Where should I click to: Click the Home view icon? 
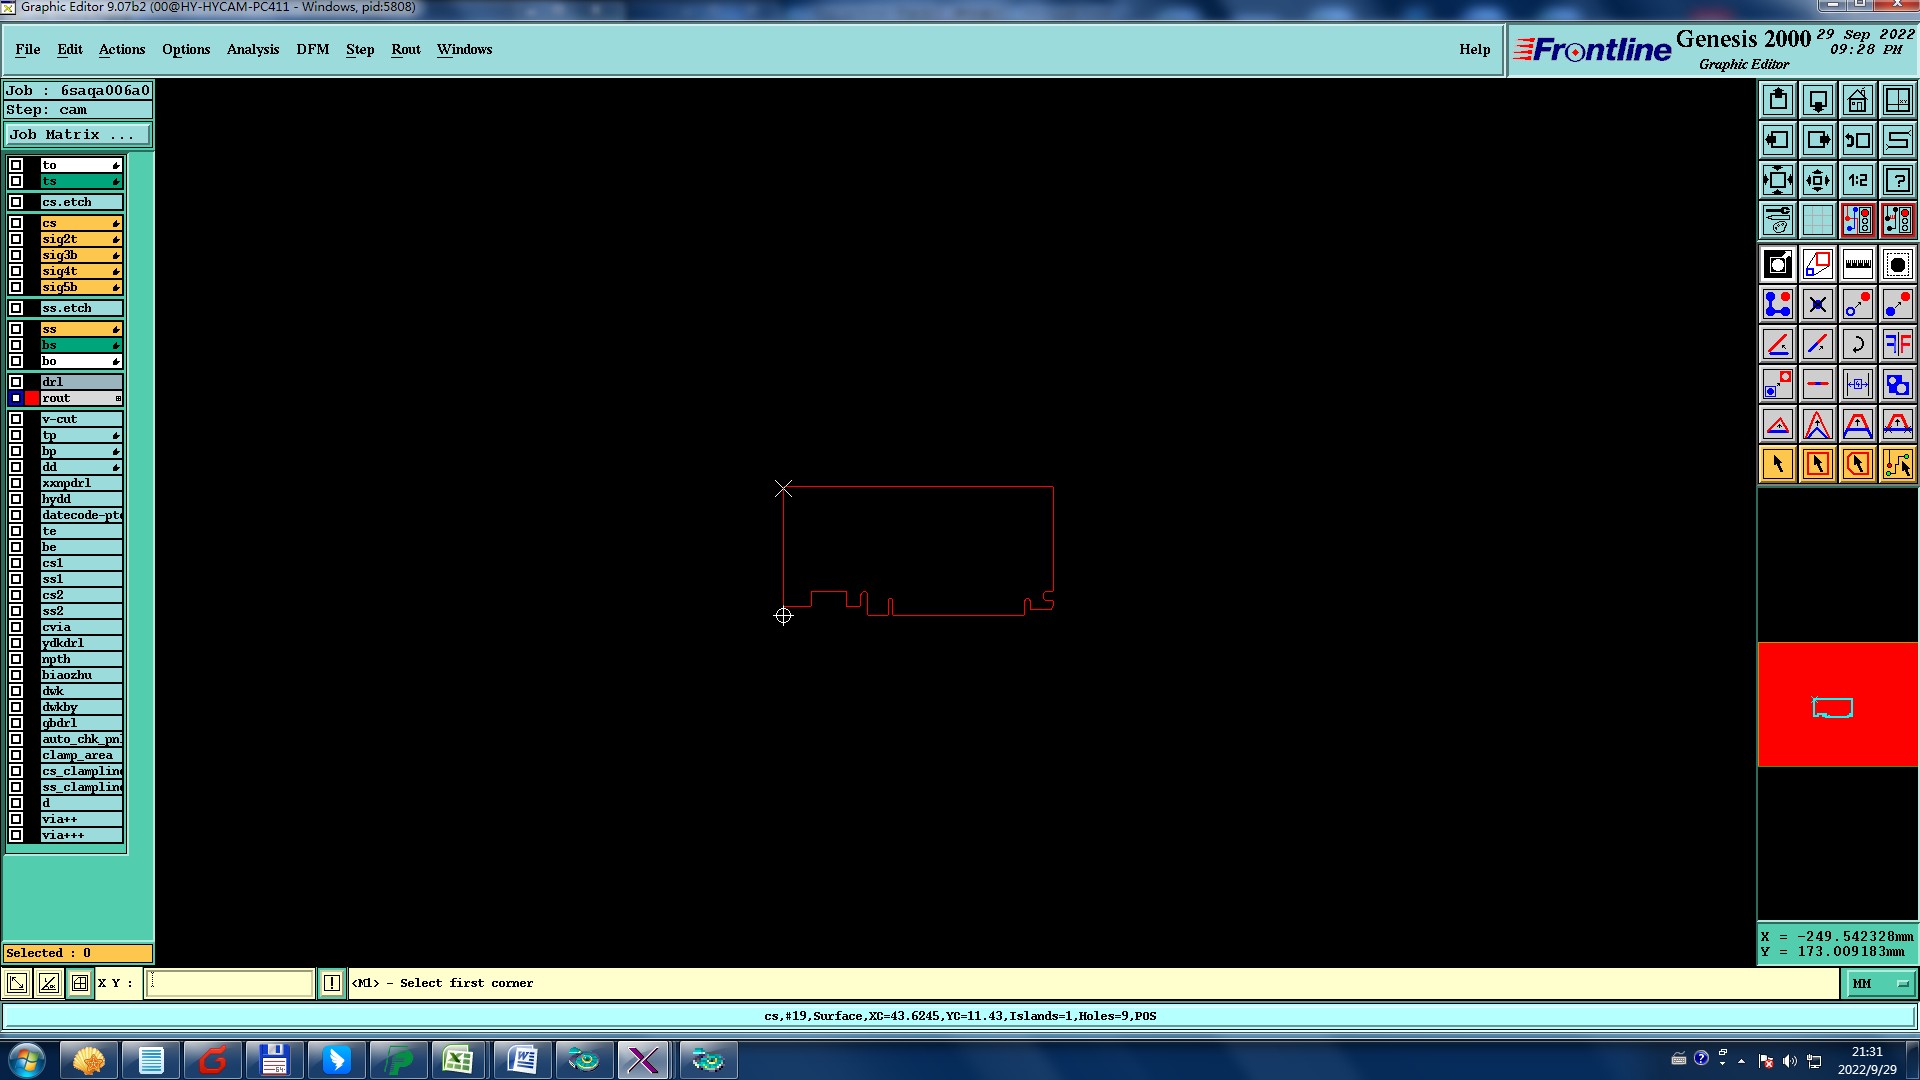(x=1857, y=100)
